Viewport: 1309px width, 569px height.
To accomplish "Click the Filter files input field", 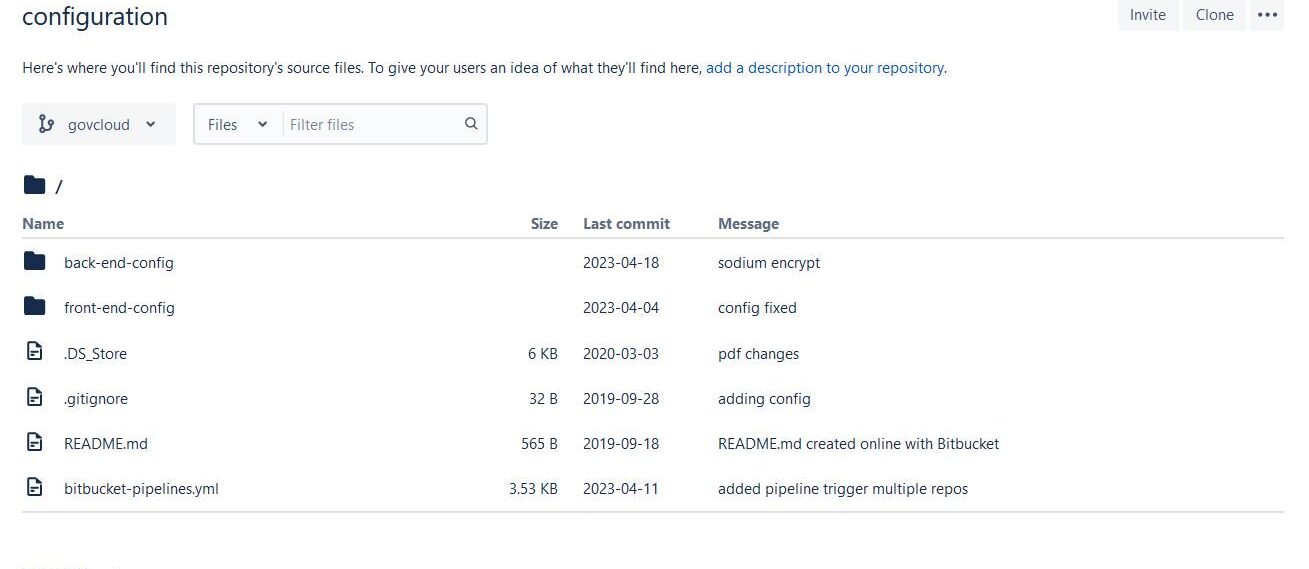I will tap(374, 124).
